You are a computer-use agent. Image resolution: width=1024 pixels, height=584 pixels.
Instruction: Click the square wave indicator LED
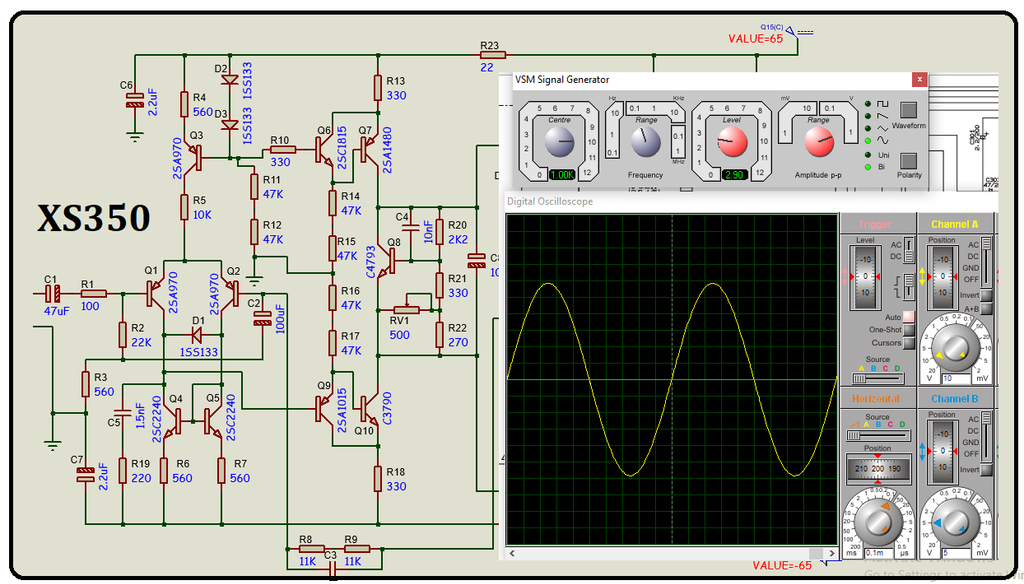tap(868, 104)
